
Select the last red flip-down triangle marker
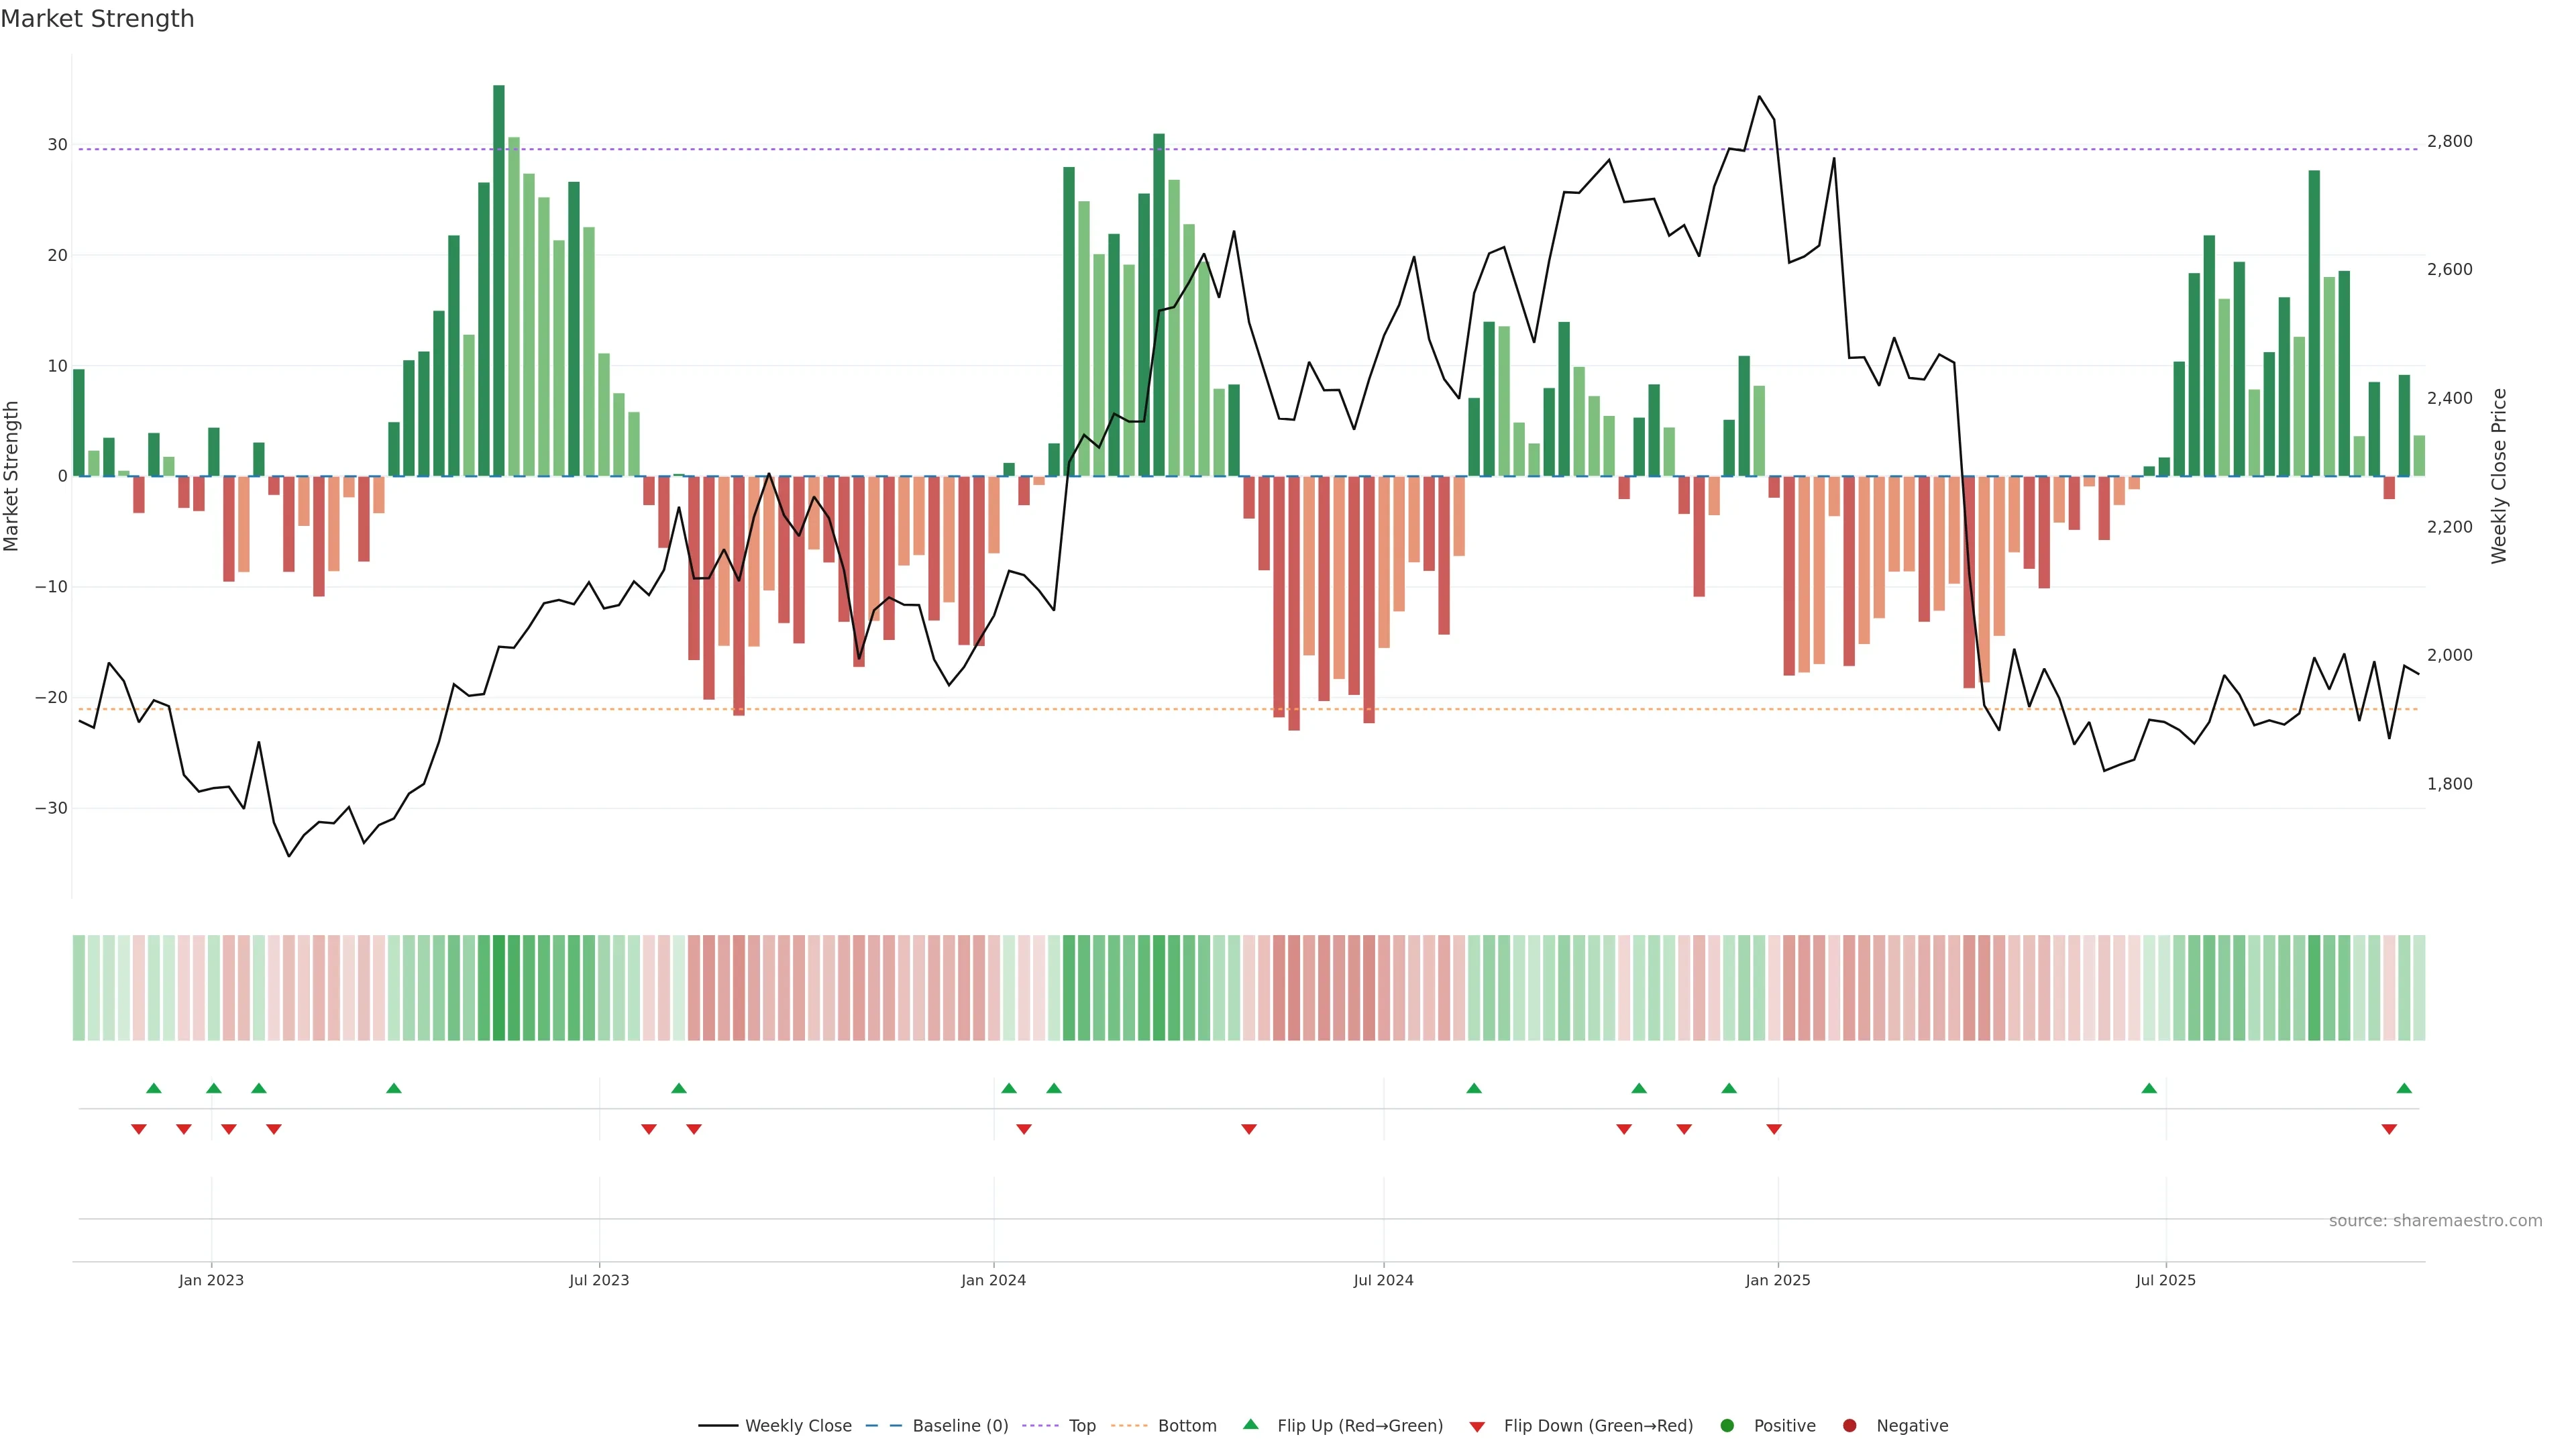[2389, 1129]
